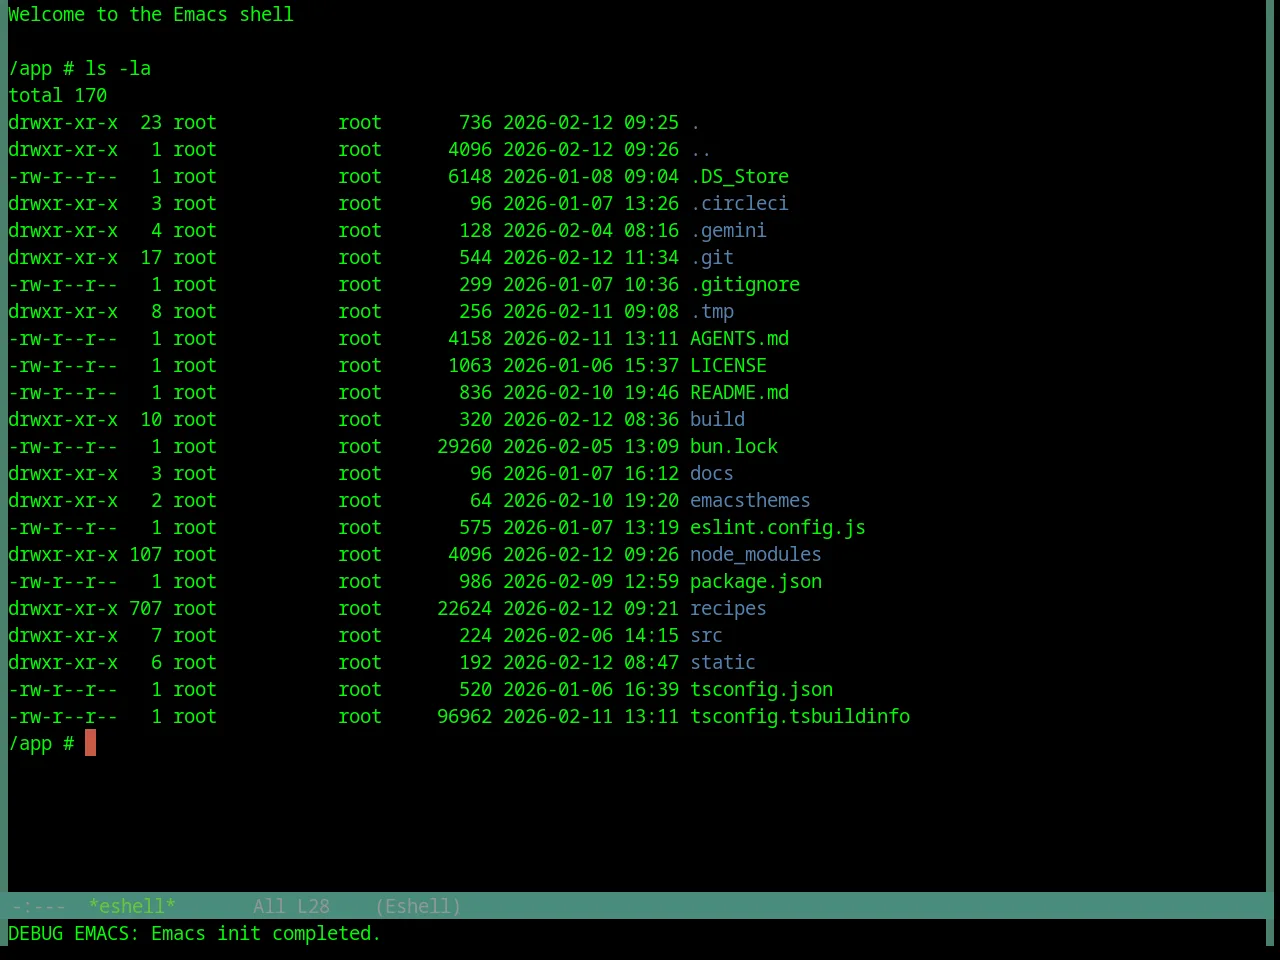This screenshot has width=1280, height=960.
Task: Click the timestamp 2026-02-06 14:15 of src
Action: [x=591, y=635]
